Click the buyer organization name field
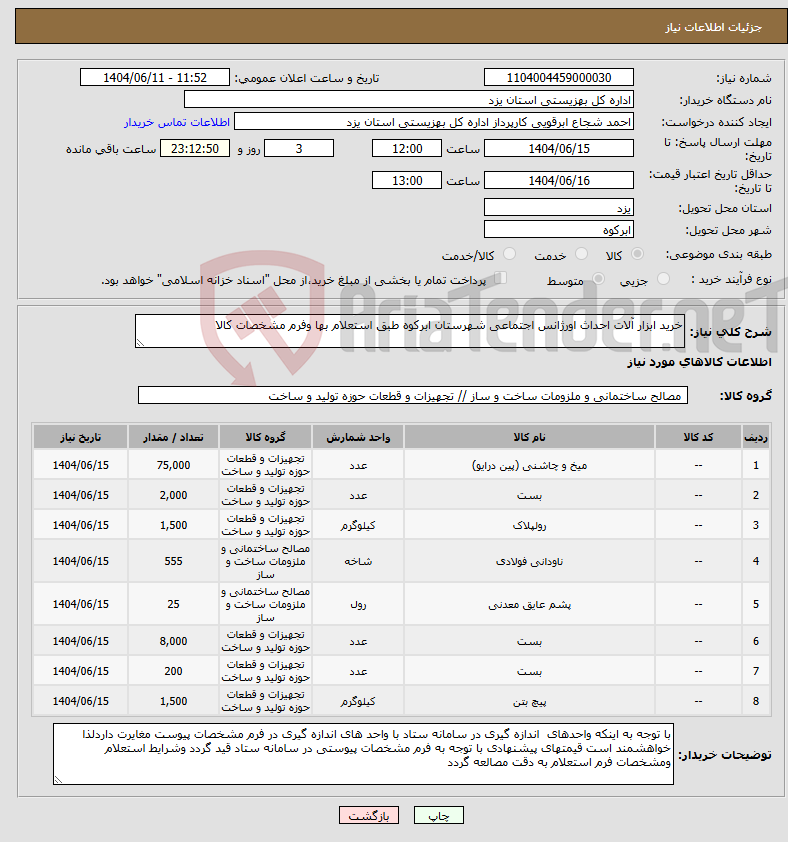The image size is (788, 842). click(x=409, y=100)
